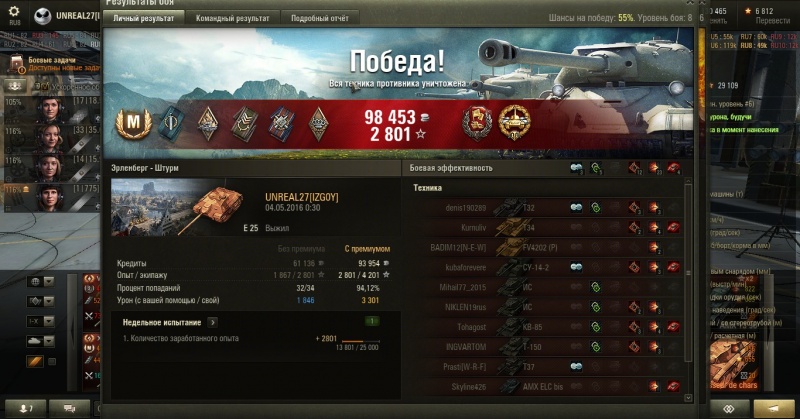The width and height of the screenshot is (800, 419).
Task: Click the weekly challenge experience progress bar
Action: [x=360, y=341]
